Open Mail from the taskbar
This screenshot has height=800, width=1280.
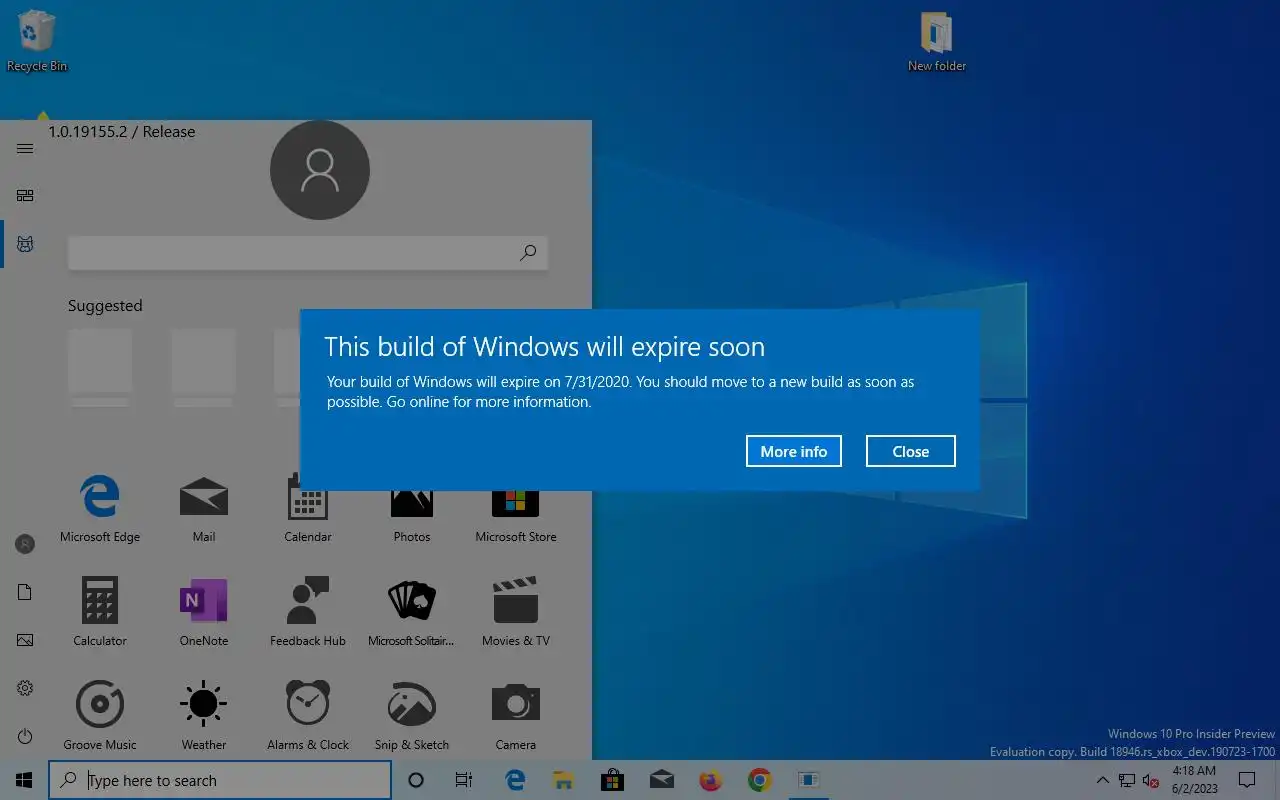click(x=661, y=780)
